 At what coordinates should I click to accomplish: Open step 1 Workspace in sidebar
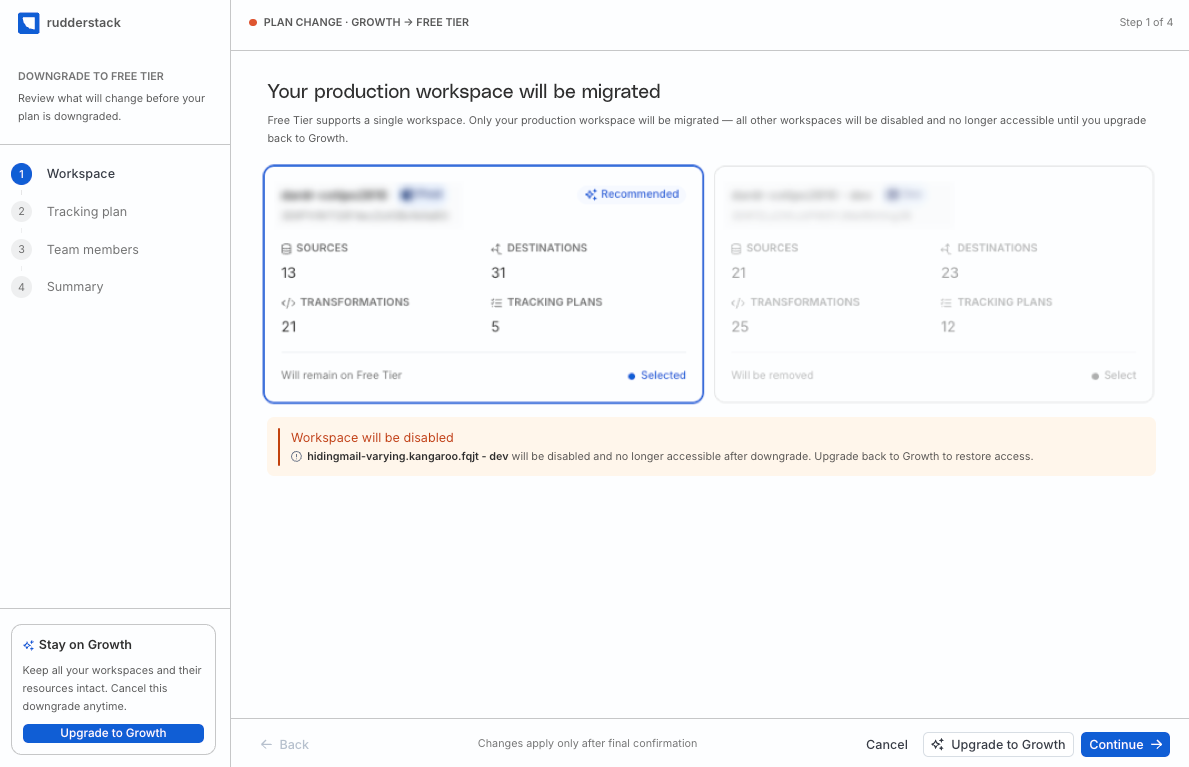(x=80, y=174)
